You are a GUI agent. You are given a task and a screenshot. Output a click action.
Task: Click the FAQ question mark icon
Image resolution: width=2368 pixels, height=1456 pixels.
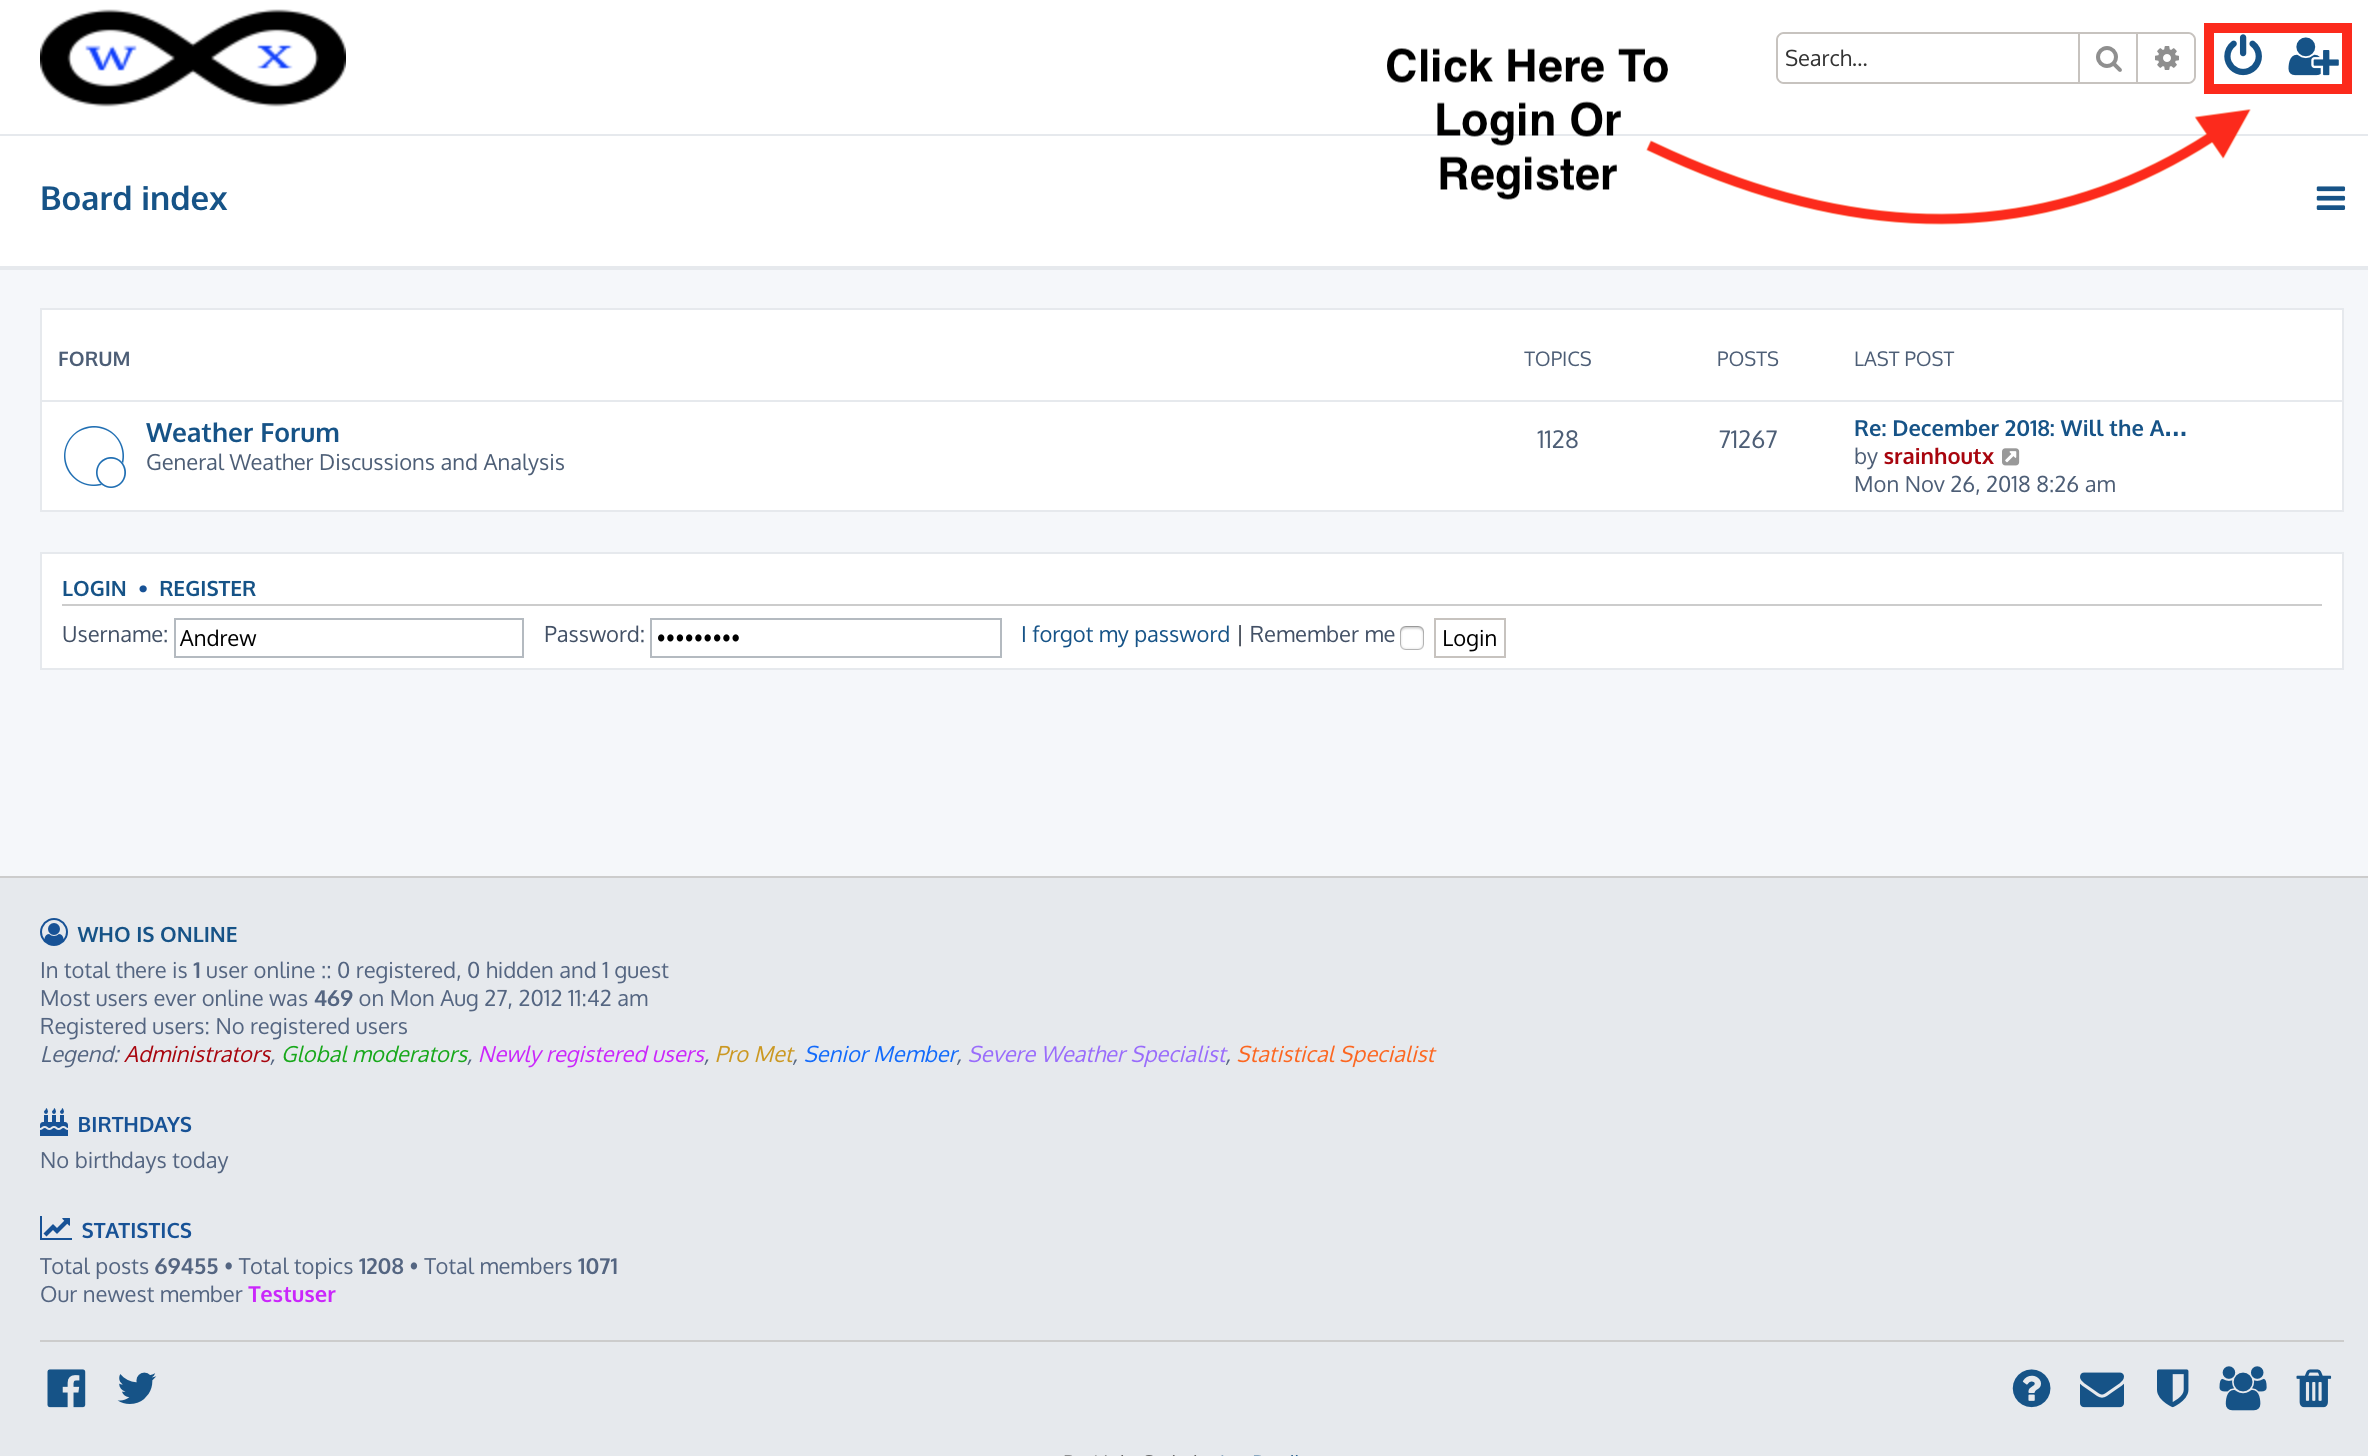[x=2031, y=1389]
